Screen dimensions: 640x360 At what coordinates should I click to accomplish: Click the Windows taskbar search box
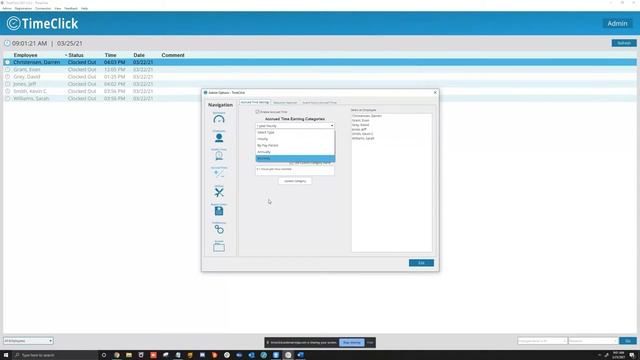[x=55, y=355]
